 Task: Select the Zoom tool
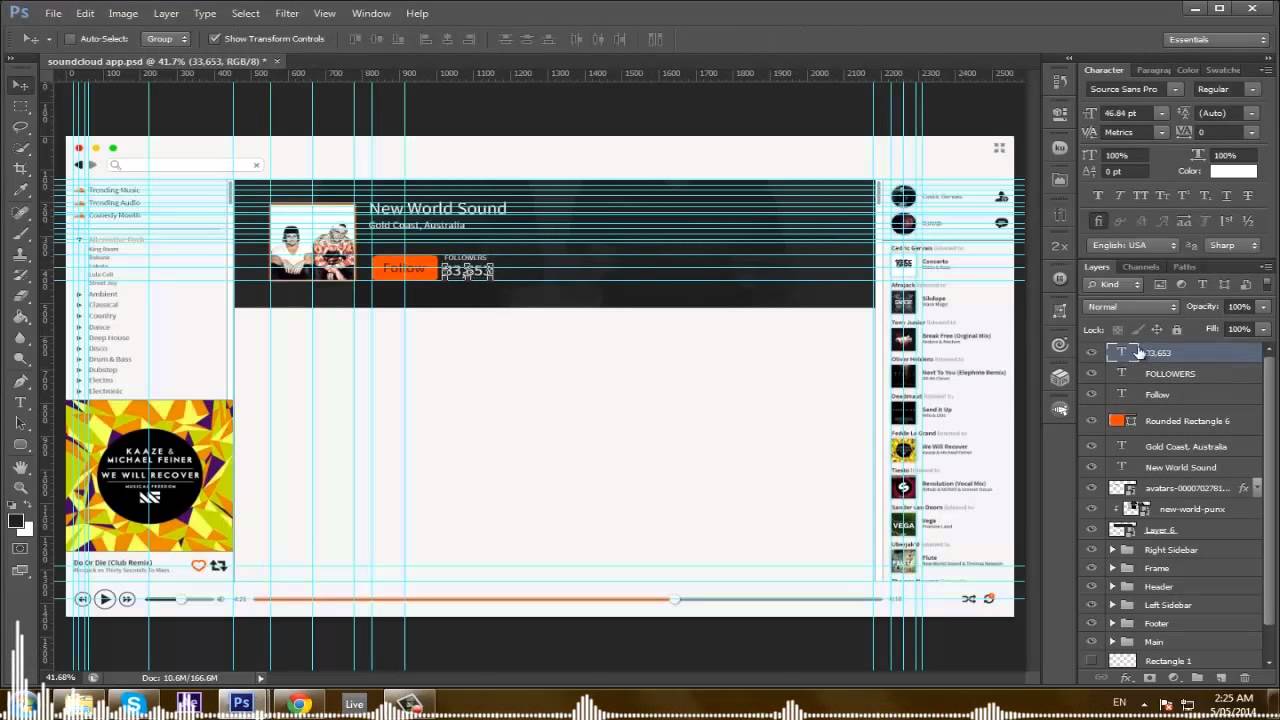[x=20, y=487]
